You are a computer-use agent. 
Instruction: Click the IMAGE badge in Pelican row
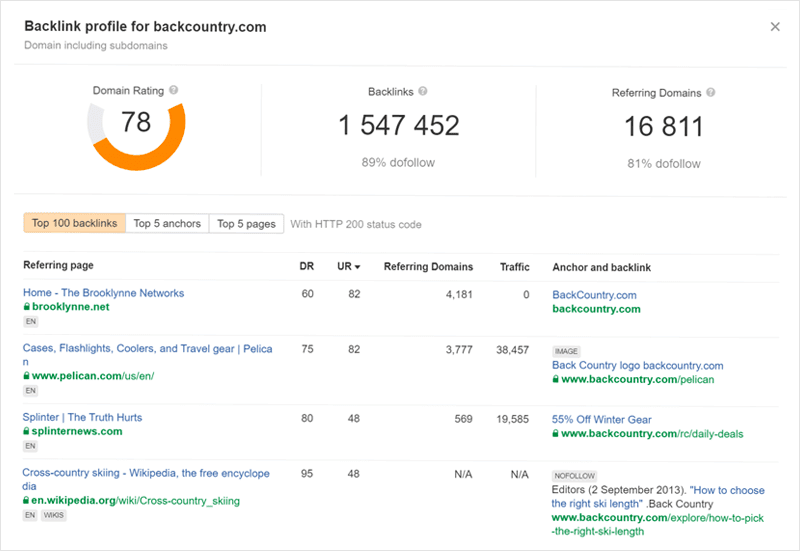point(566,352)
